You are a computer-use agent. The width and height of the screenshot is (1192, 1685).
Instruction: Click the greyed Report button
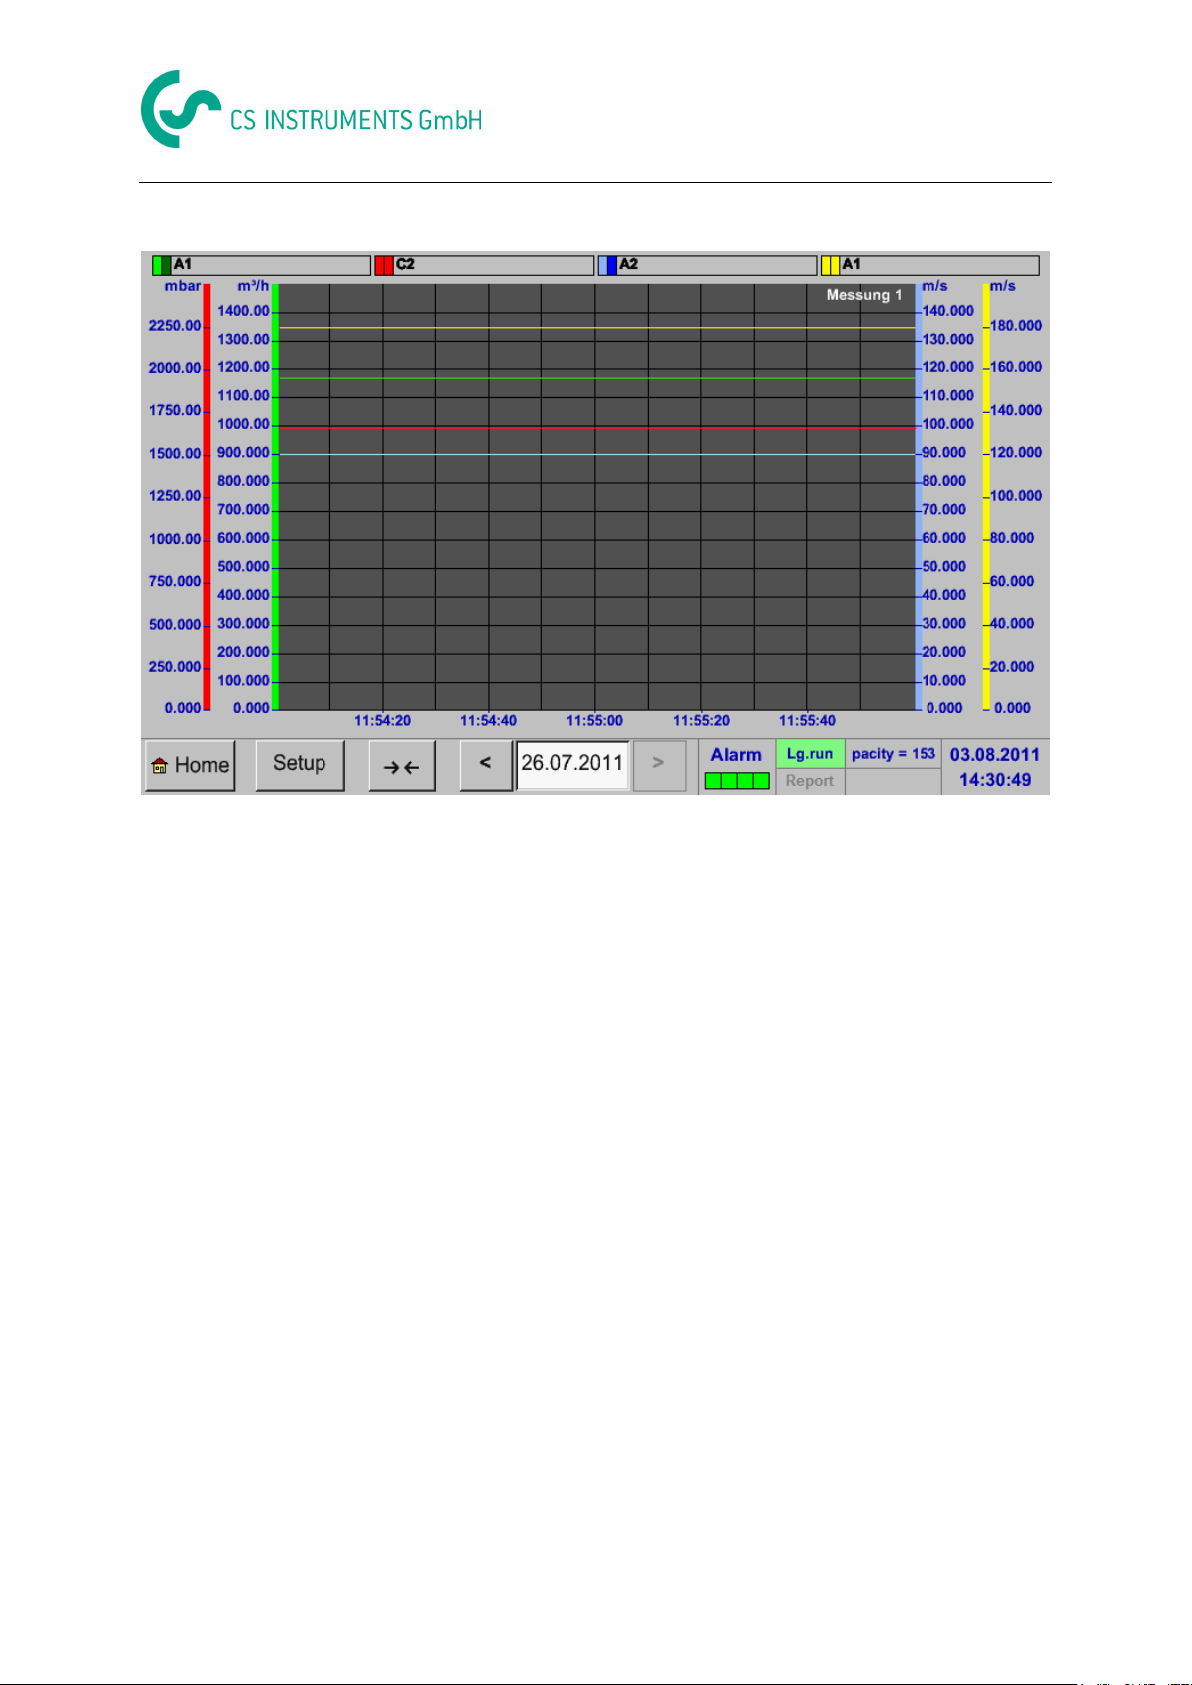coord(810,781)
